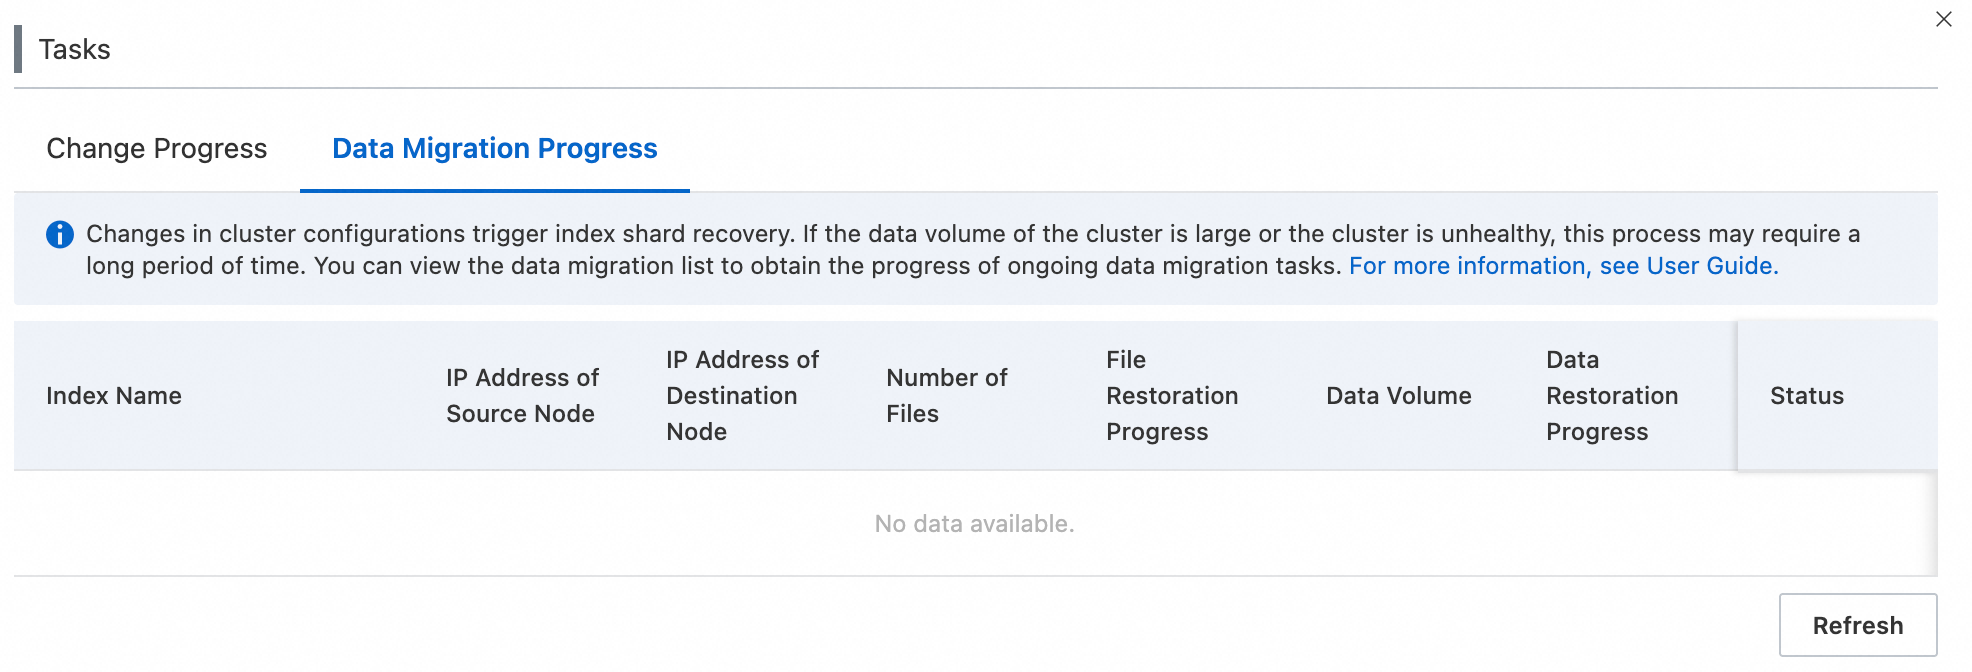The image size is (1972, 672).
Task: Click the Tasks panel title
Action: pyautogui.click(x=75, y=50)
